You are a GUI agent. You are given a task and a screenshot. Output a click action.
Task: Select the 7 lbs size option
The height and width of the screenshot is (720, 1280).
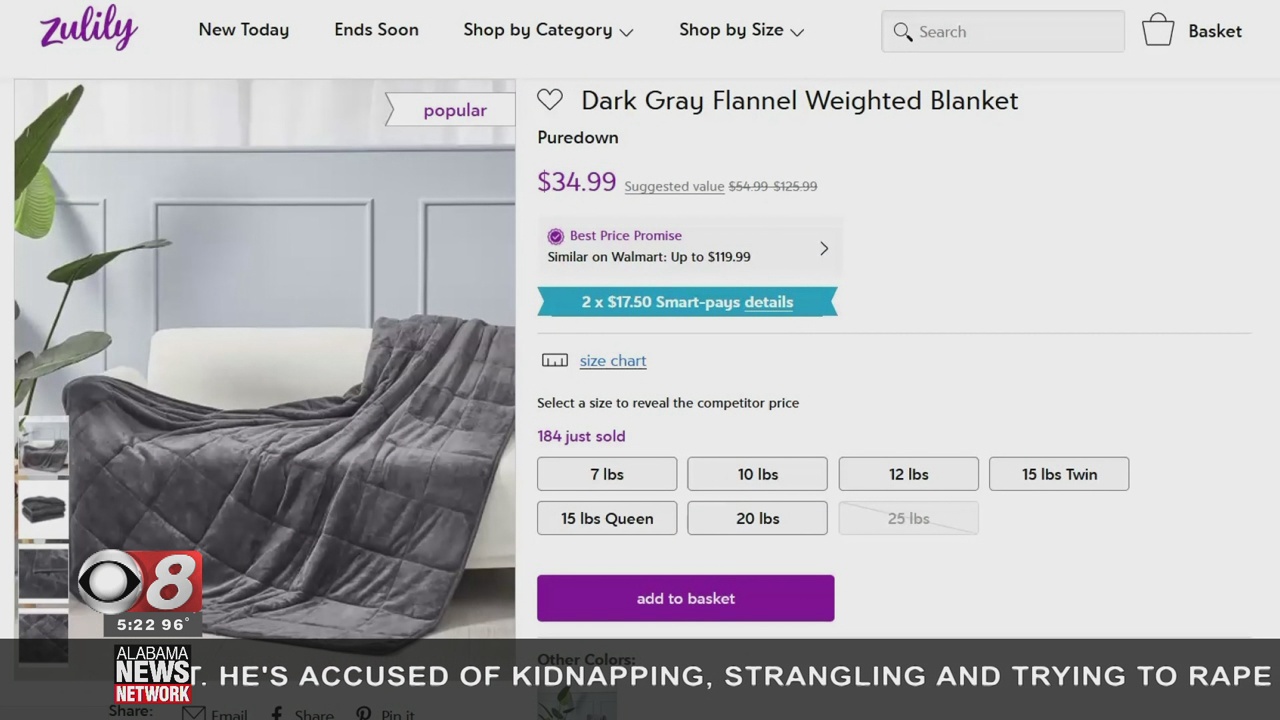[607, 474]
